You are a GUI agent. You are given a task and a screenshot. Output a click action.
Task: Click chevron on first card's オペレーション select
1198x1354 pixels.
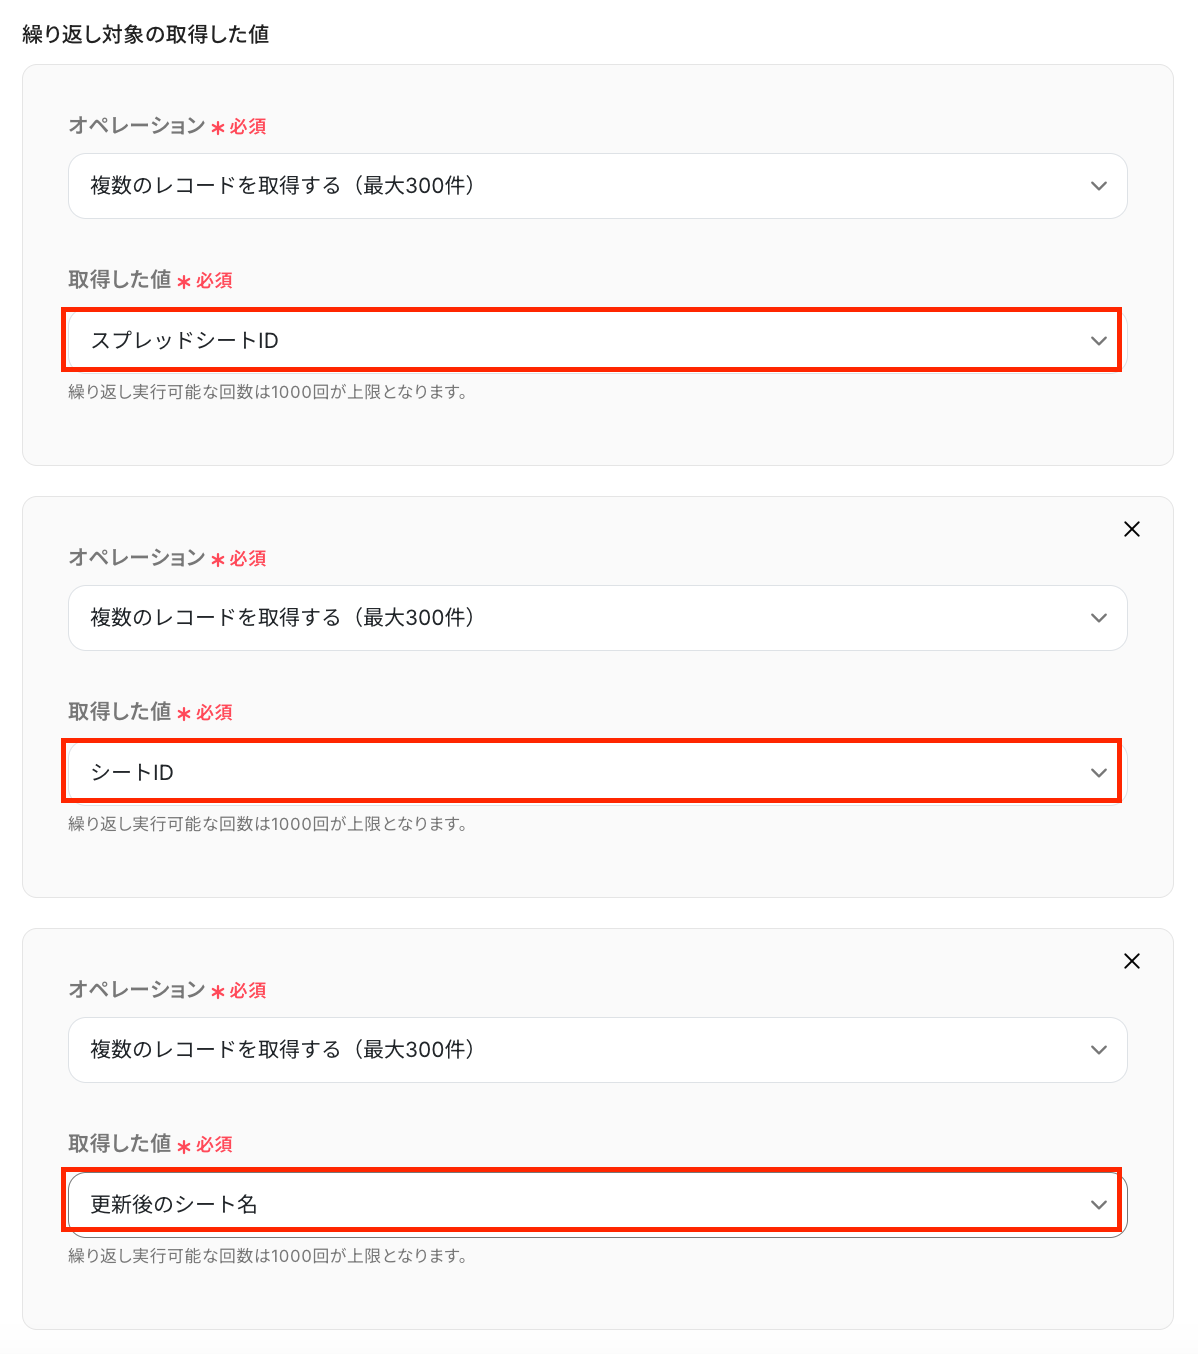[1099, 186]
